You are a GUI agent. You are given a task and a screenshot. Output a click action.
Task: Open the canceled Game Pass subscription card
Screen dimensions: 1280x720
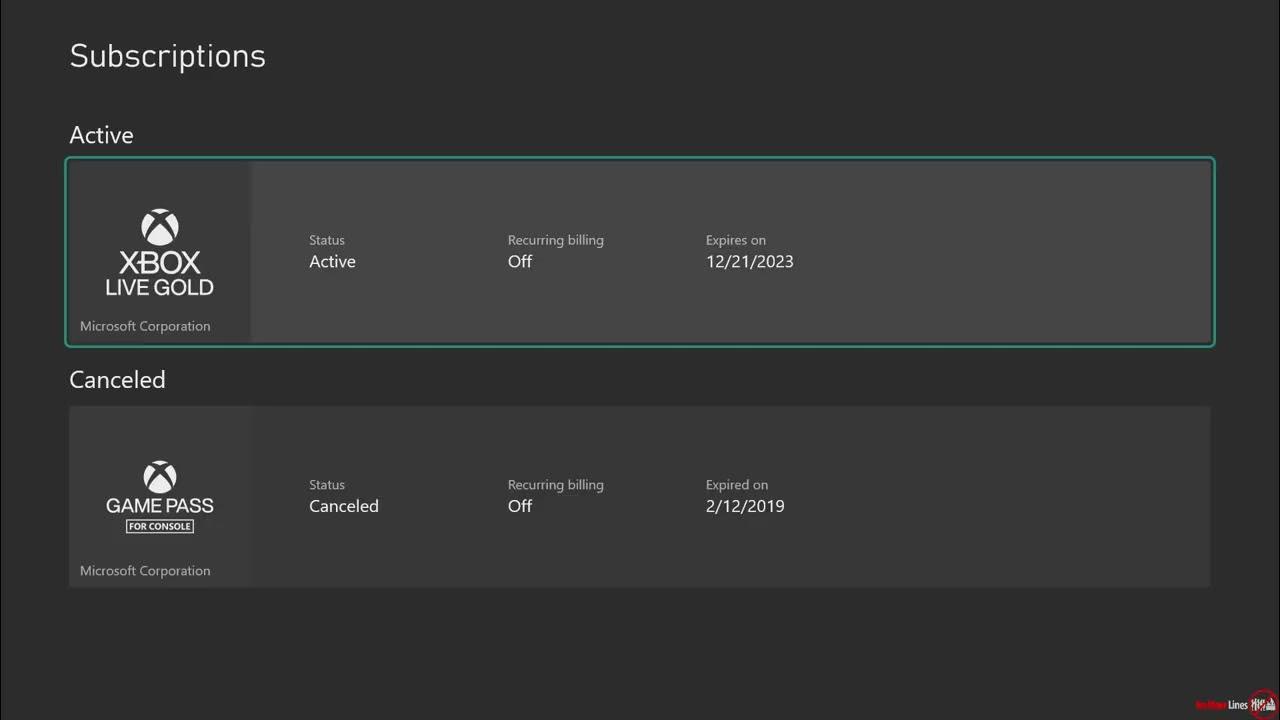[x=640, y=497]
